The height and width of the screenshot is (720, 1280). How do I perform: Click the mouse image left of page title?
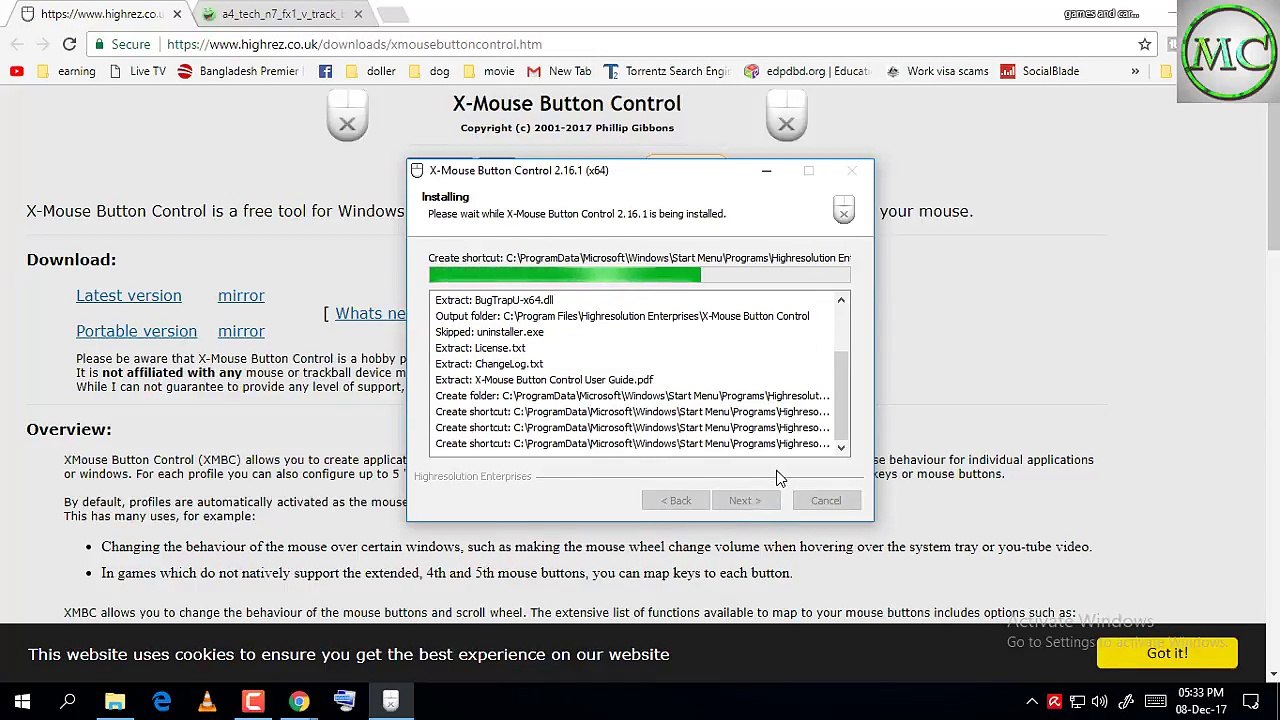pyautogui.click(x=347, y=116)
